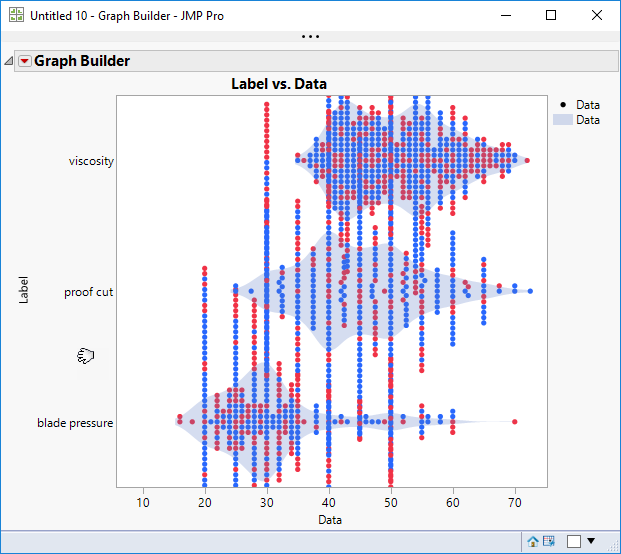Click the JMP window icon in title bar
The width and height of the screenshot is (621, 554).
16,15
